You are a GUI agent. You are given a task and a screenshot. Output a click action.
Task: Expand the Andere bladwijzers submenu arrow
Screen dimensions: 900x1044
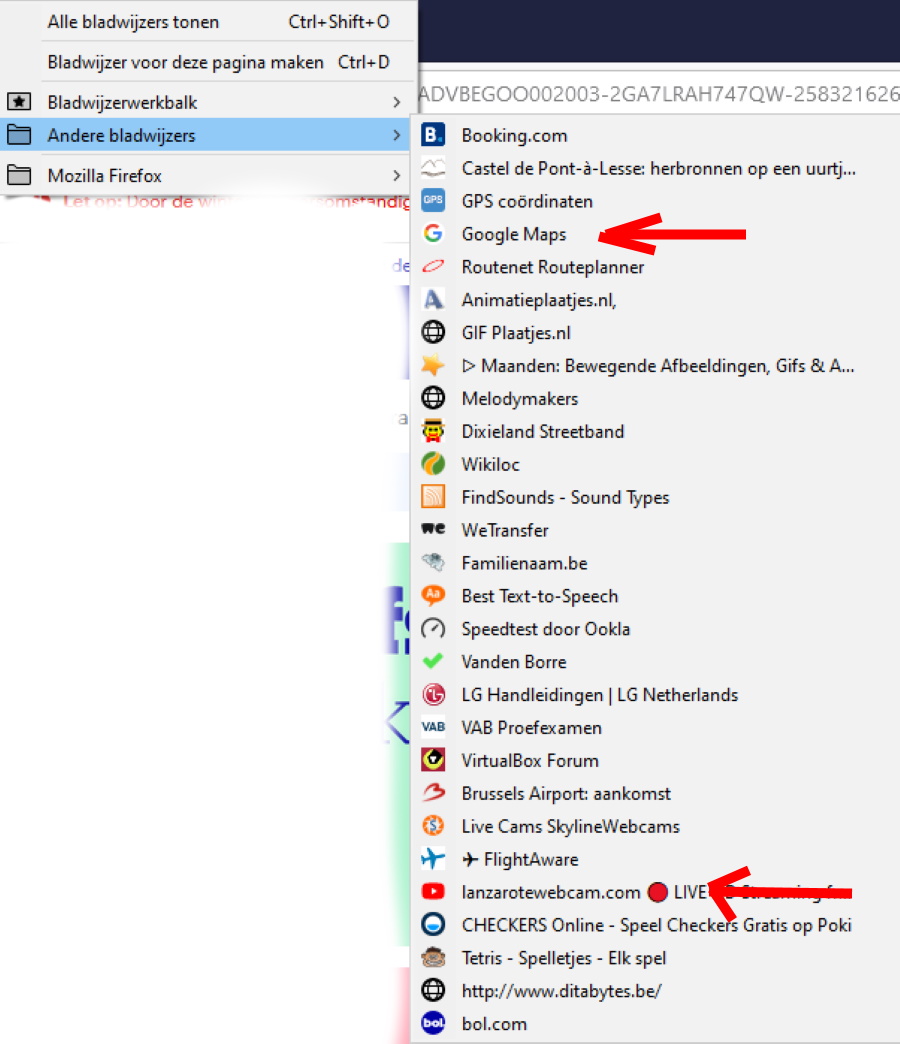(397, 135)
